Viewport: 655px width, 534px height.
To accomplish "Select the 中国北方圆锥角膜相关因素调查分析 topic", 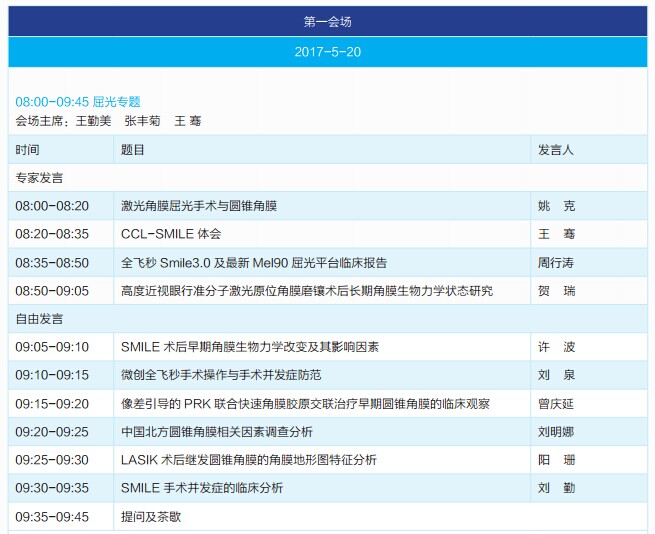I will pos(217,432).
